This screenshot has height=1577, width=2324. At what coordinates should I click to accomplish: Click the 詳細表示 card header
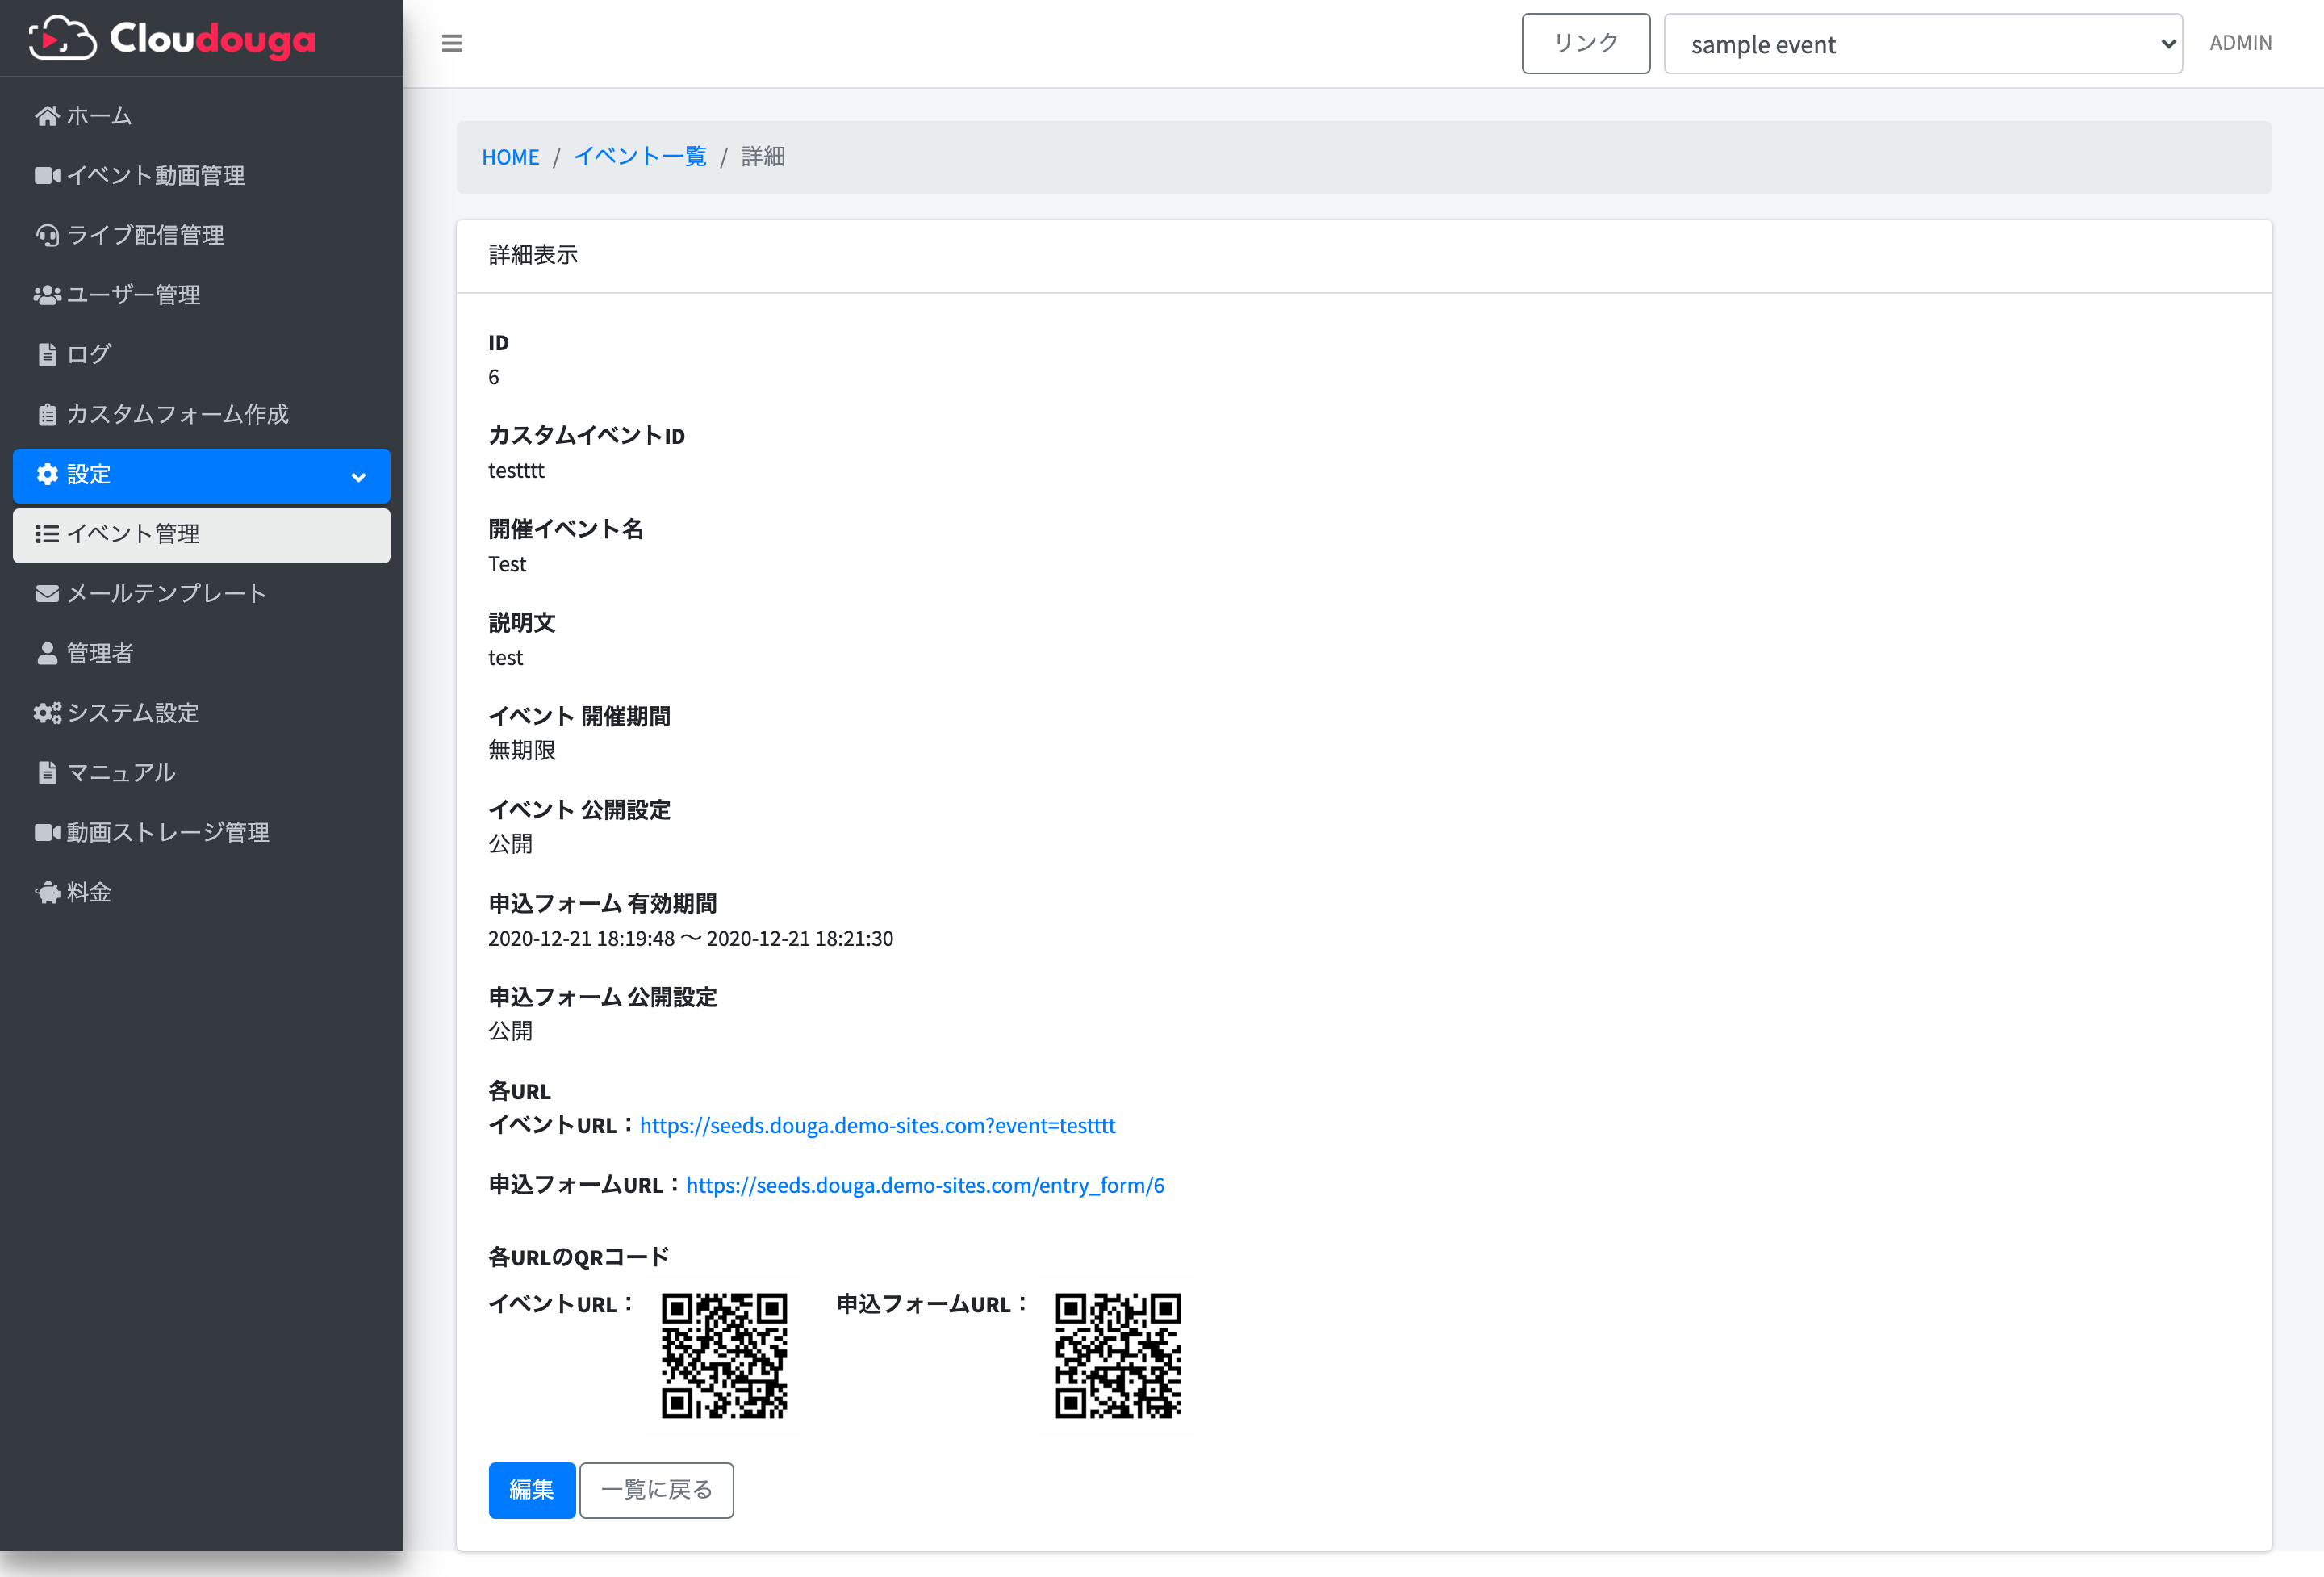point(1364,256)
